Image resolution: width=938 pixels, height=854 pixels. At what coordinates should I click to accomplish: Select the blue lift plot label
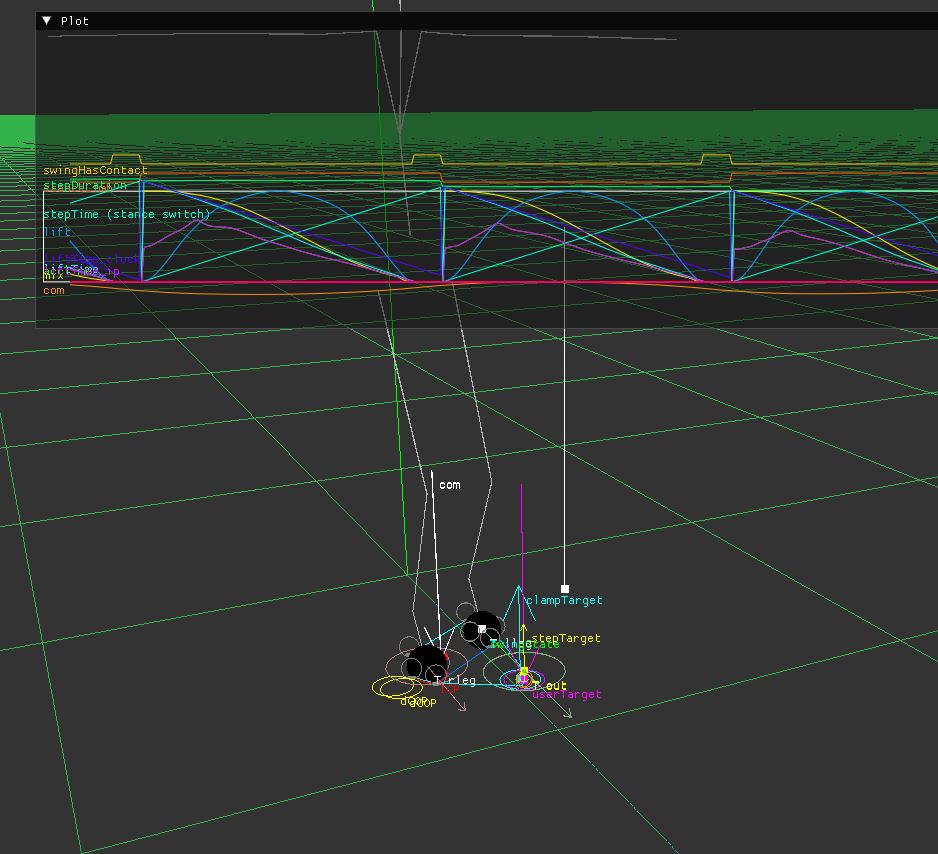click(57, 232)
